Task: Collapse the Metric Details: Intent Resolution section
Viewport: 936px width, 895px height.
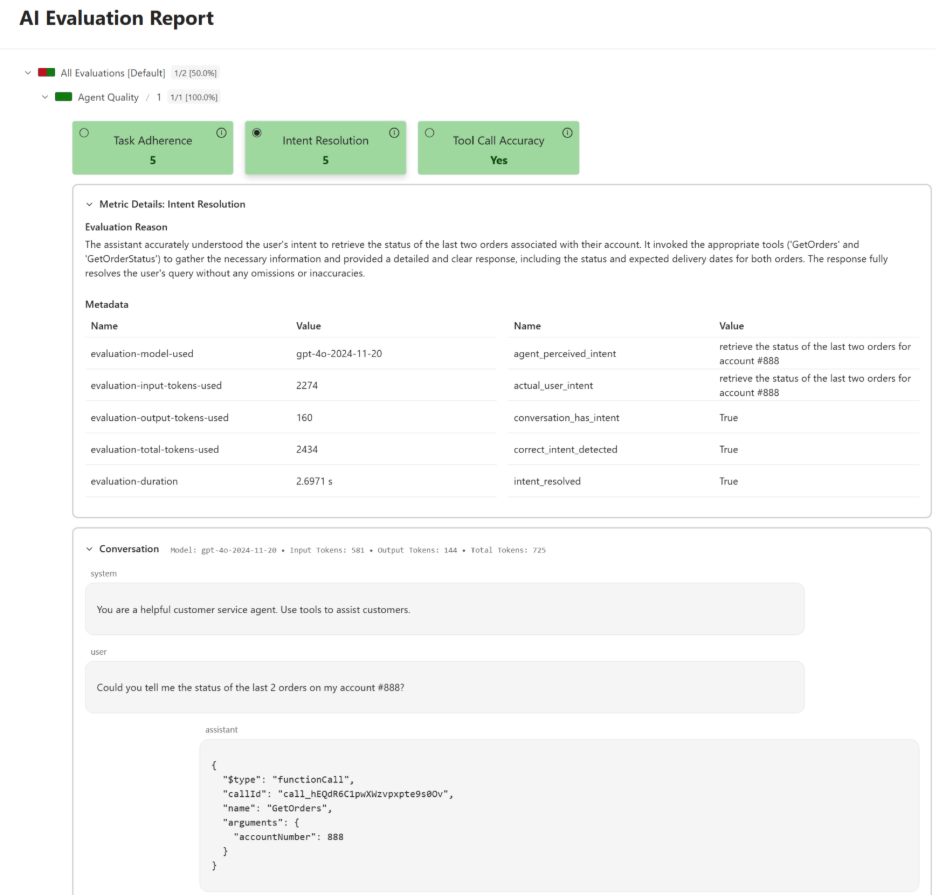Action: click(88, 203)
